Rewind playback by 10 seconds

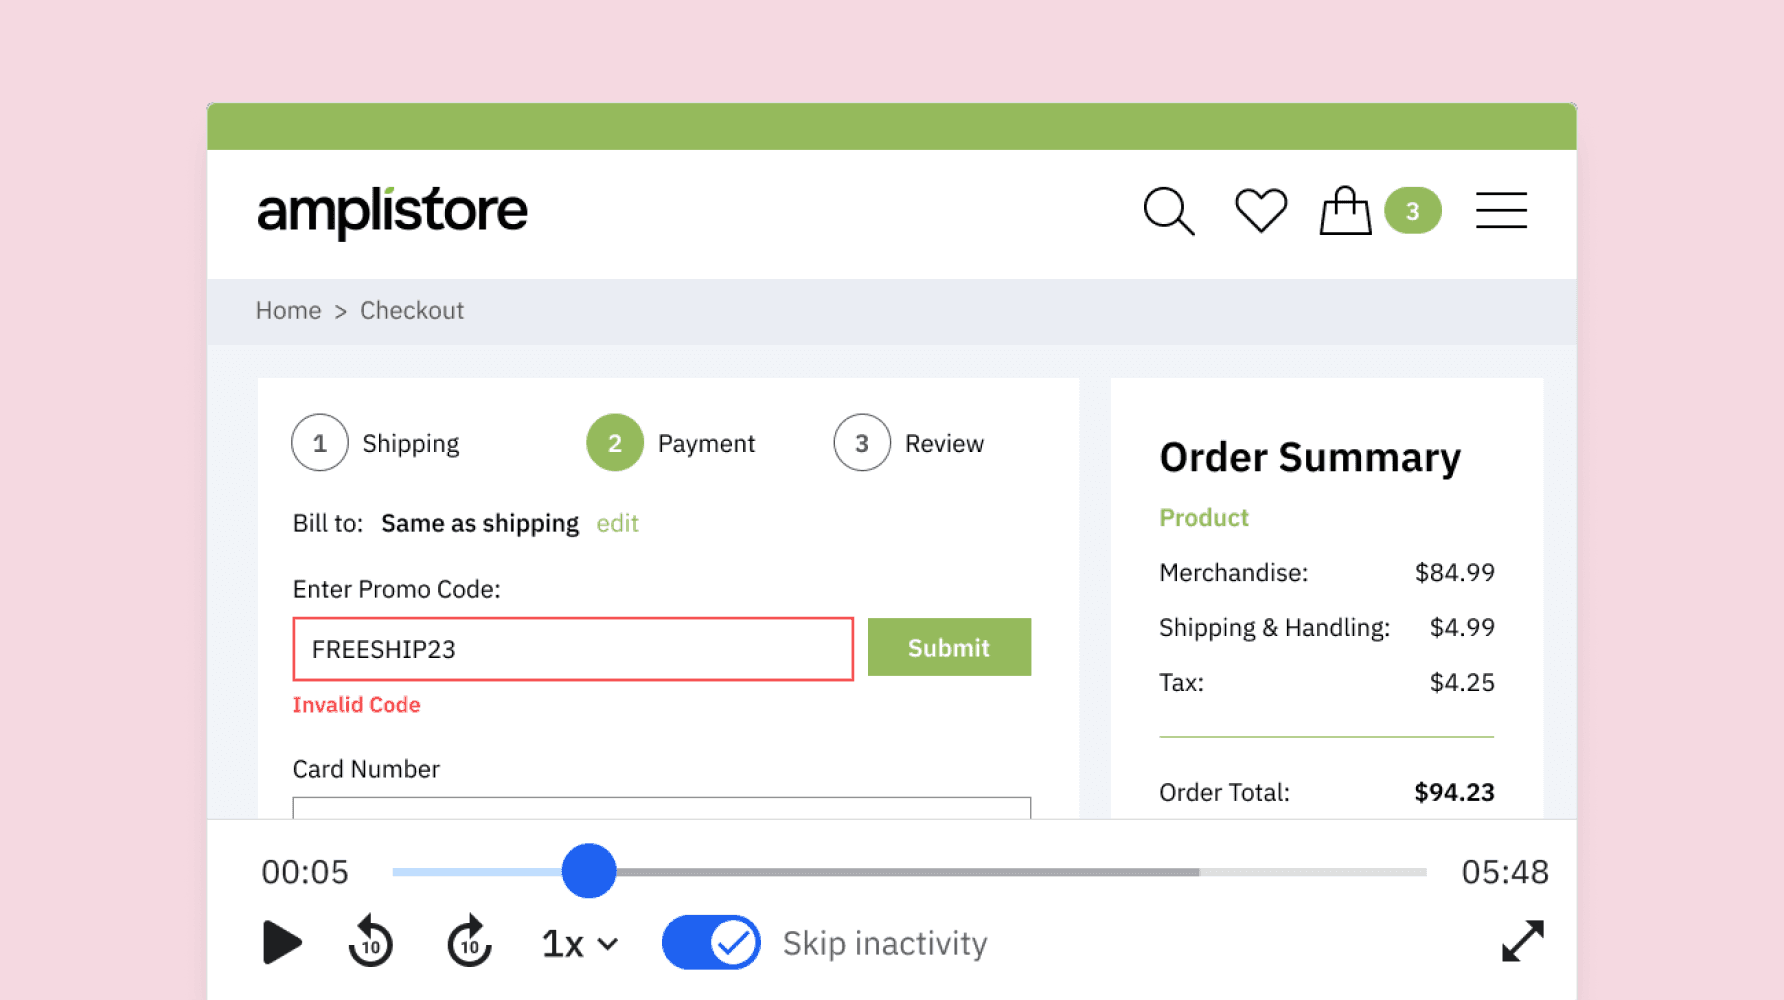click(x=369, y=941)
